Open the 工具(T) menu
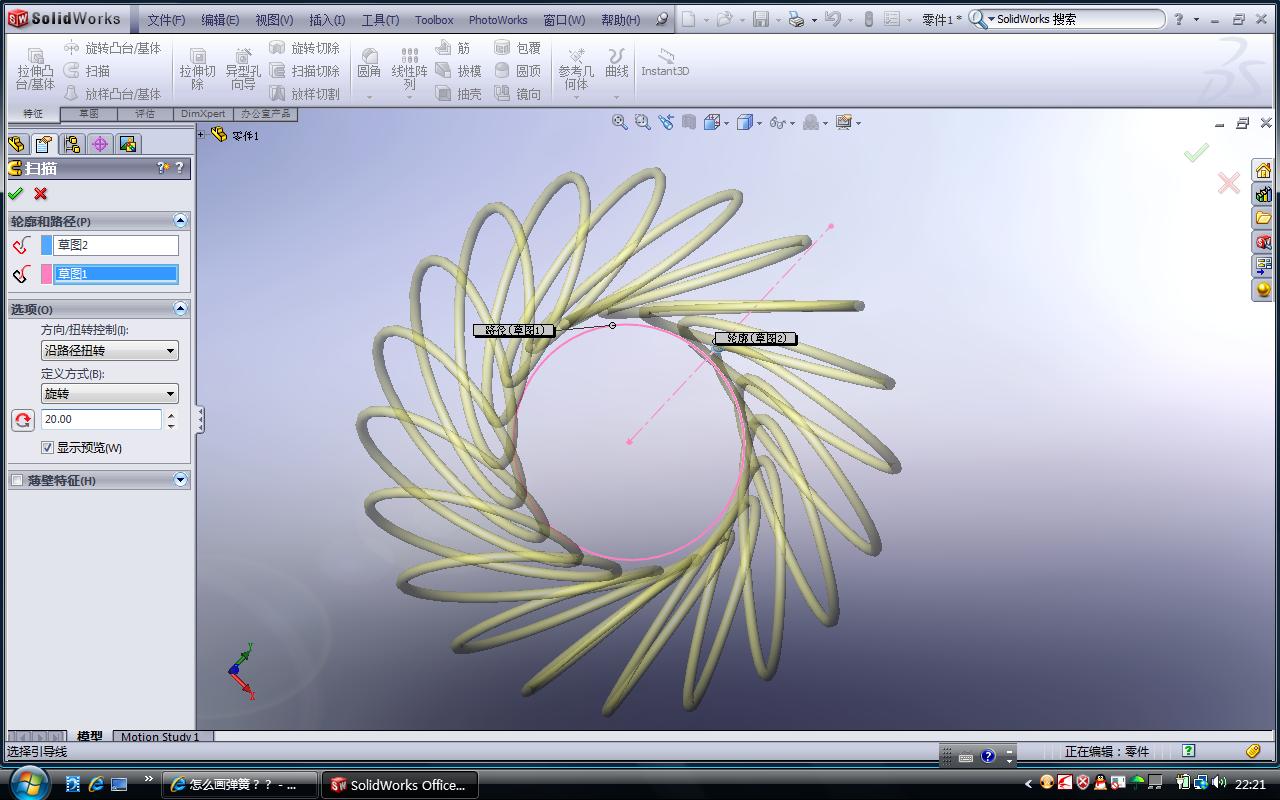 click(x=380, y=20)
